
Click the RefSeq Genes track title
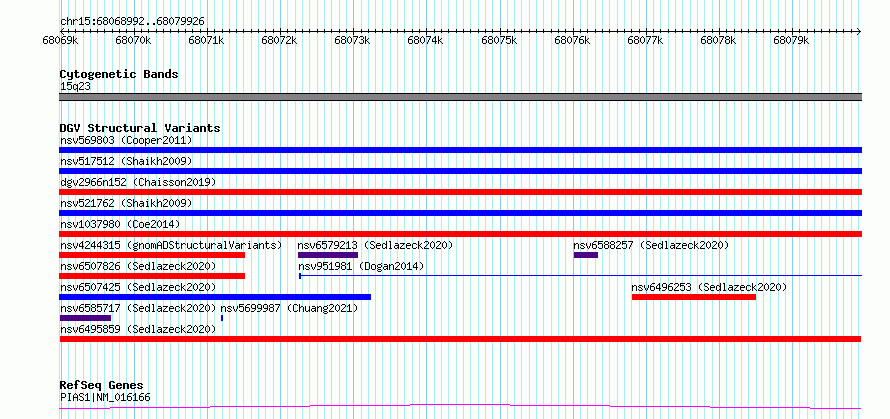101,386
